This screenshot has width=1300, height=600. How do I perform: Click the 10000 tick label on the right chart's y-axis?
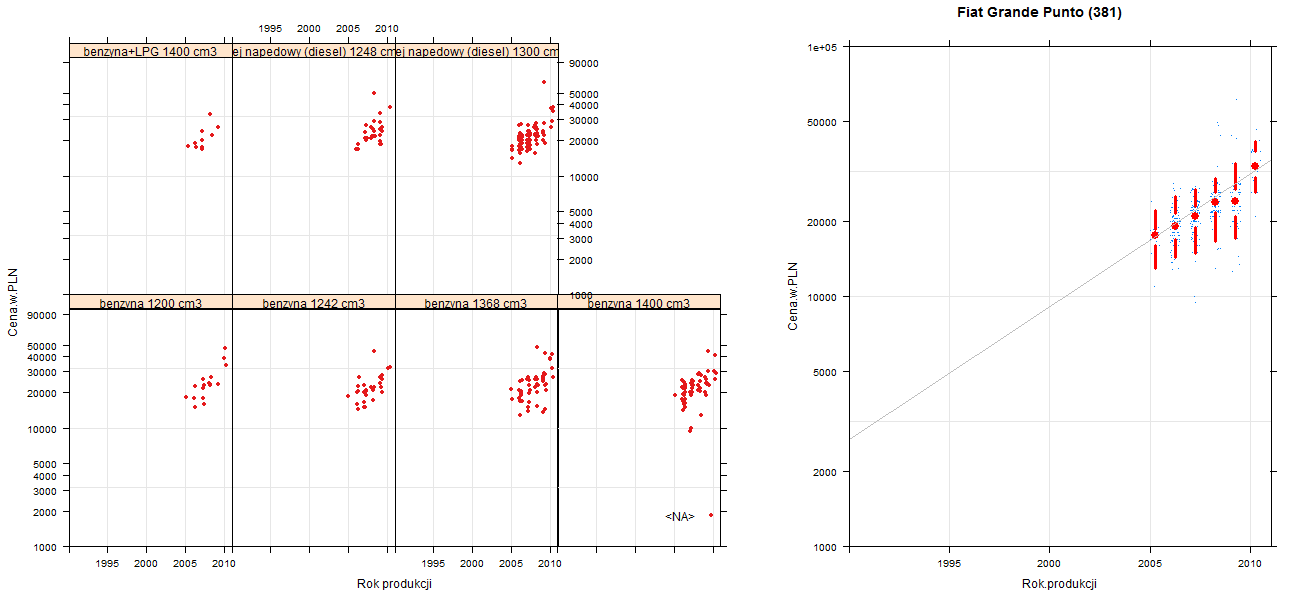point(824,296)
